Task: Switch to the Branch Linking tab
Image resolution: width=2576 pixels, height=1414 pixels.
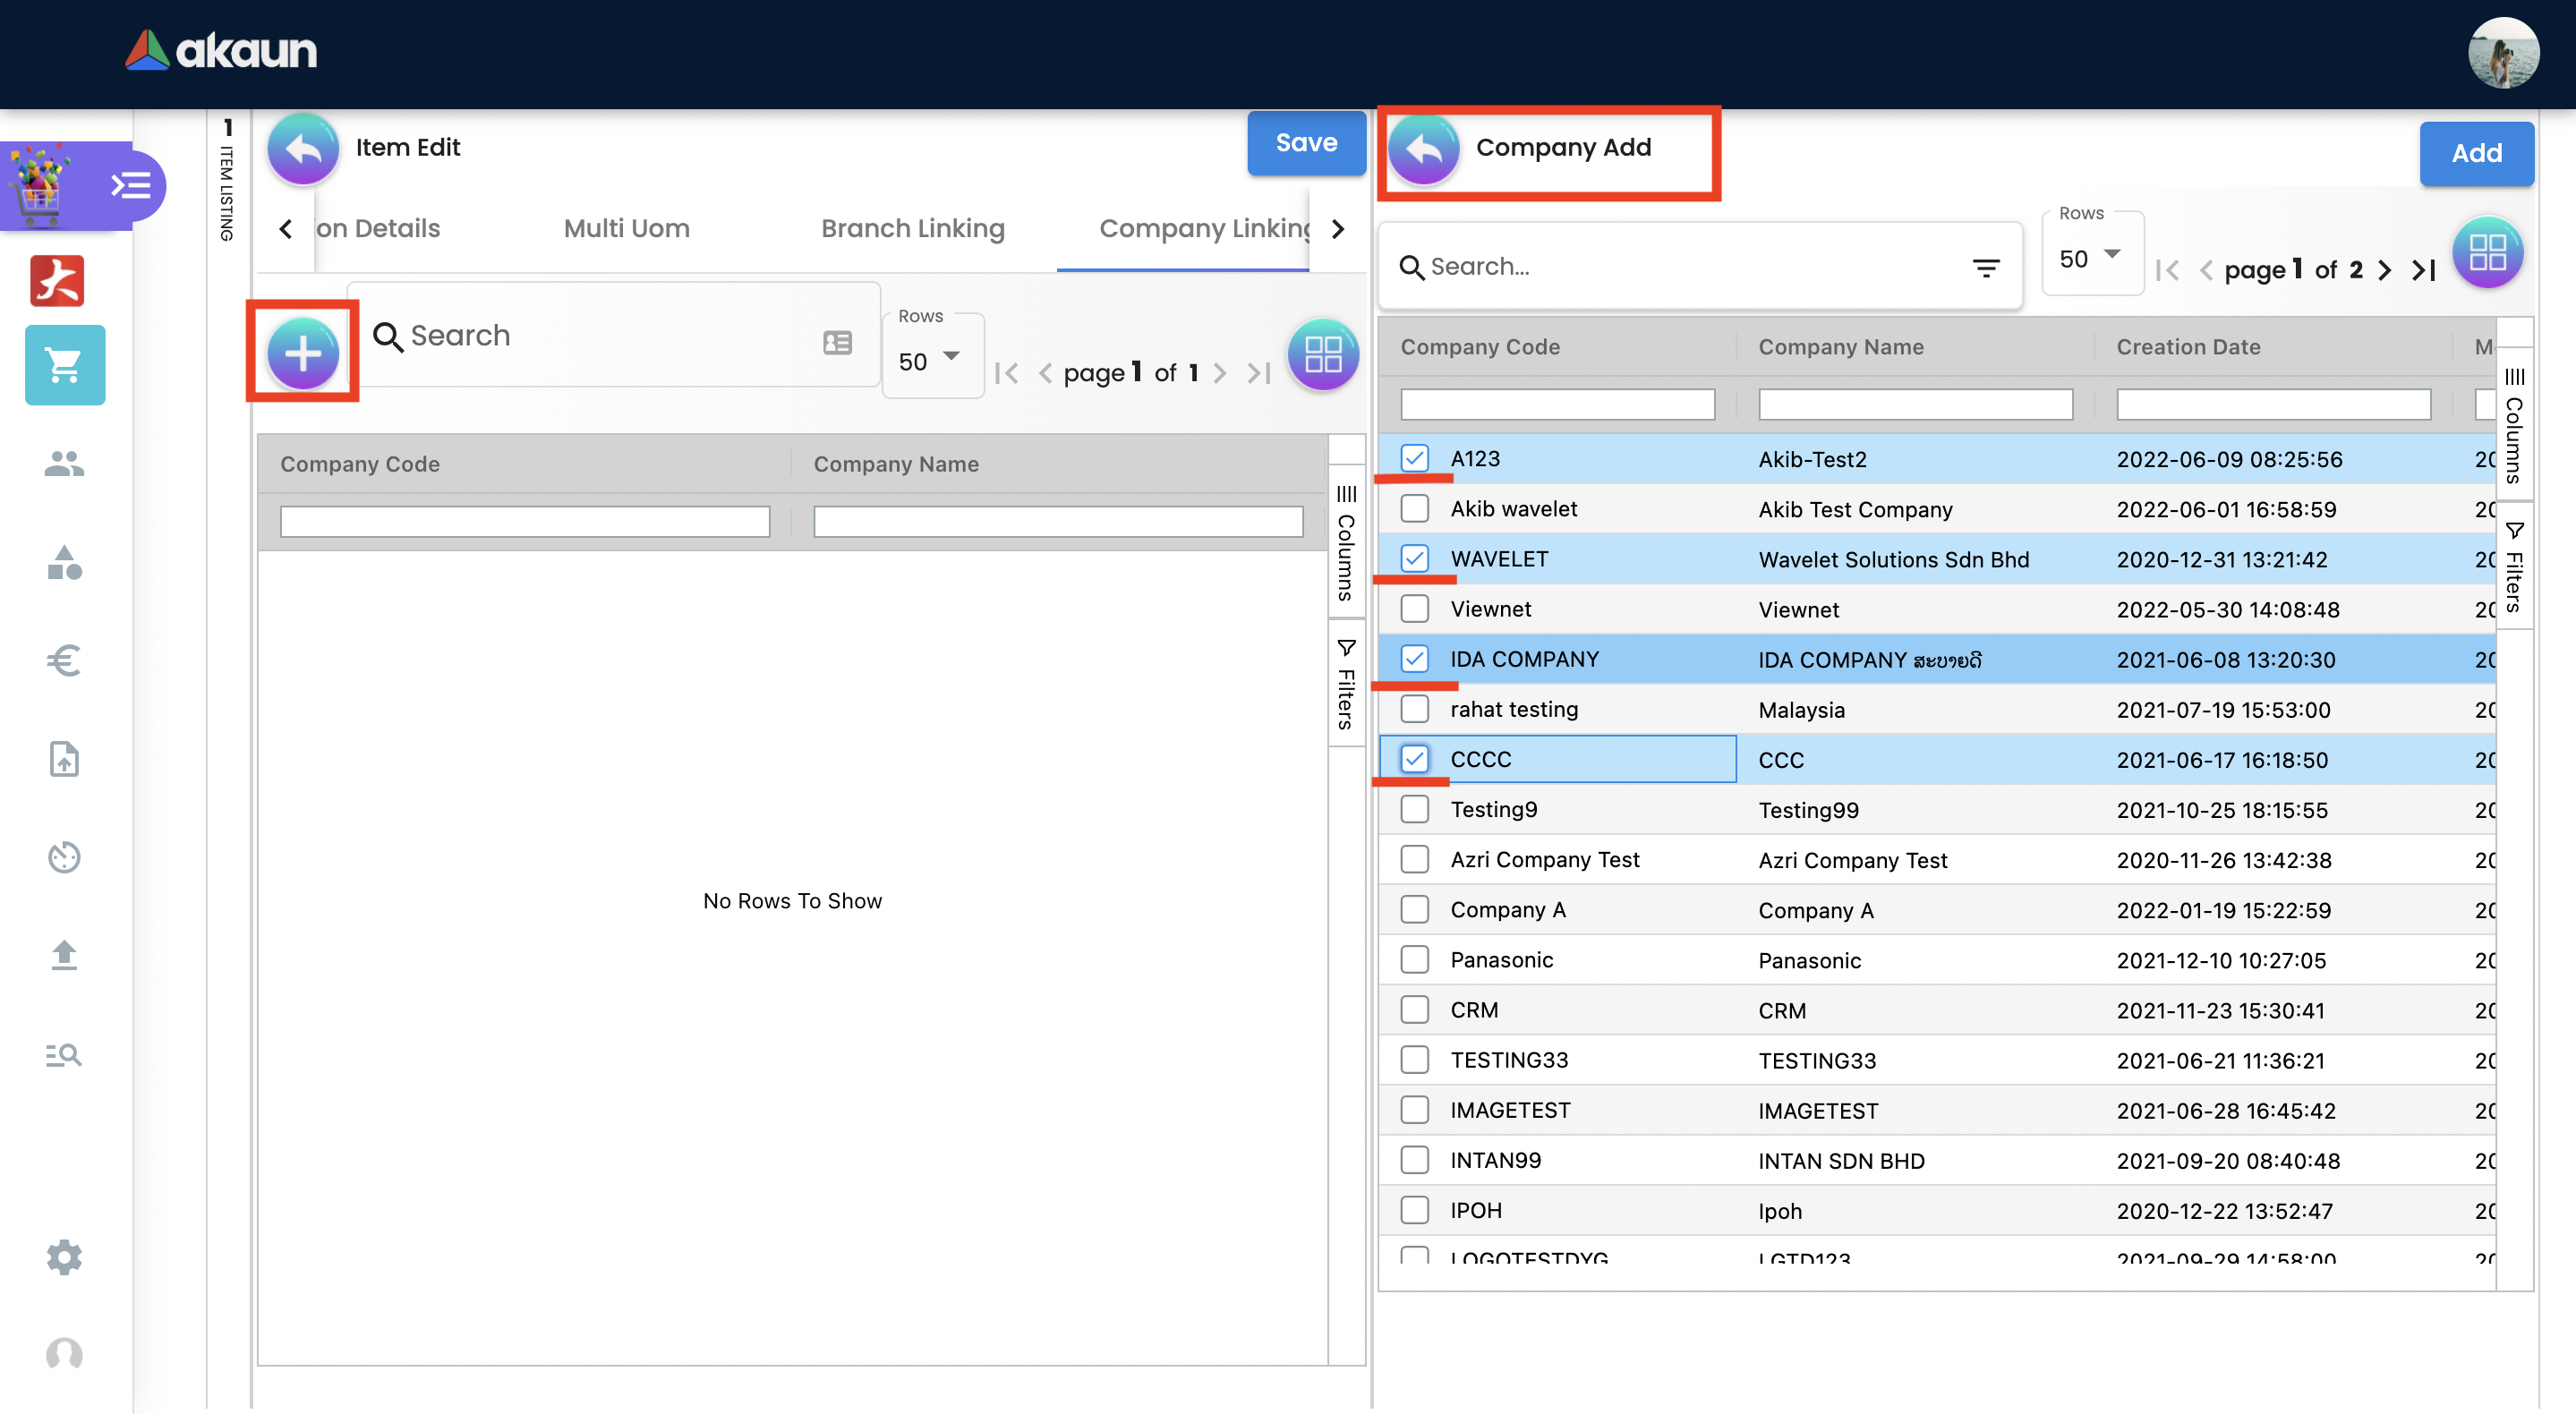Action: click(x=912, y=228)
